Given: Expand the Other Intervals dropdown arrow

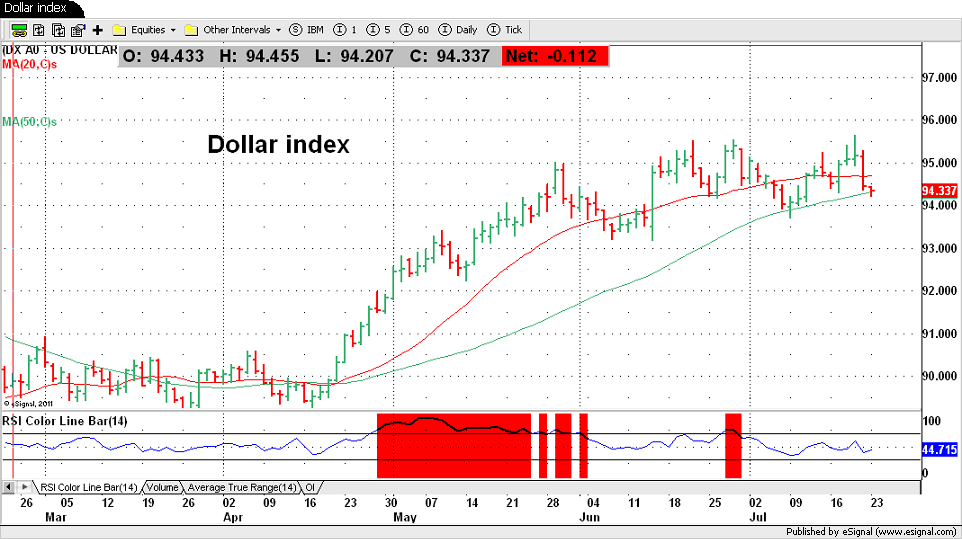Looking at the screenshot, I should (279, 30).
